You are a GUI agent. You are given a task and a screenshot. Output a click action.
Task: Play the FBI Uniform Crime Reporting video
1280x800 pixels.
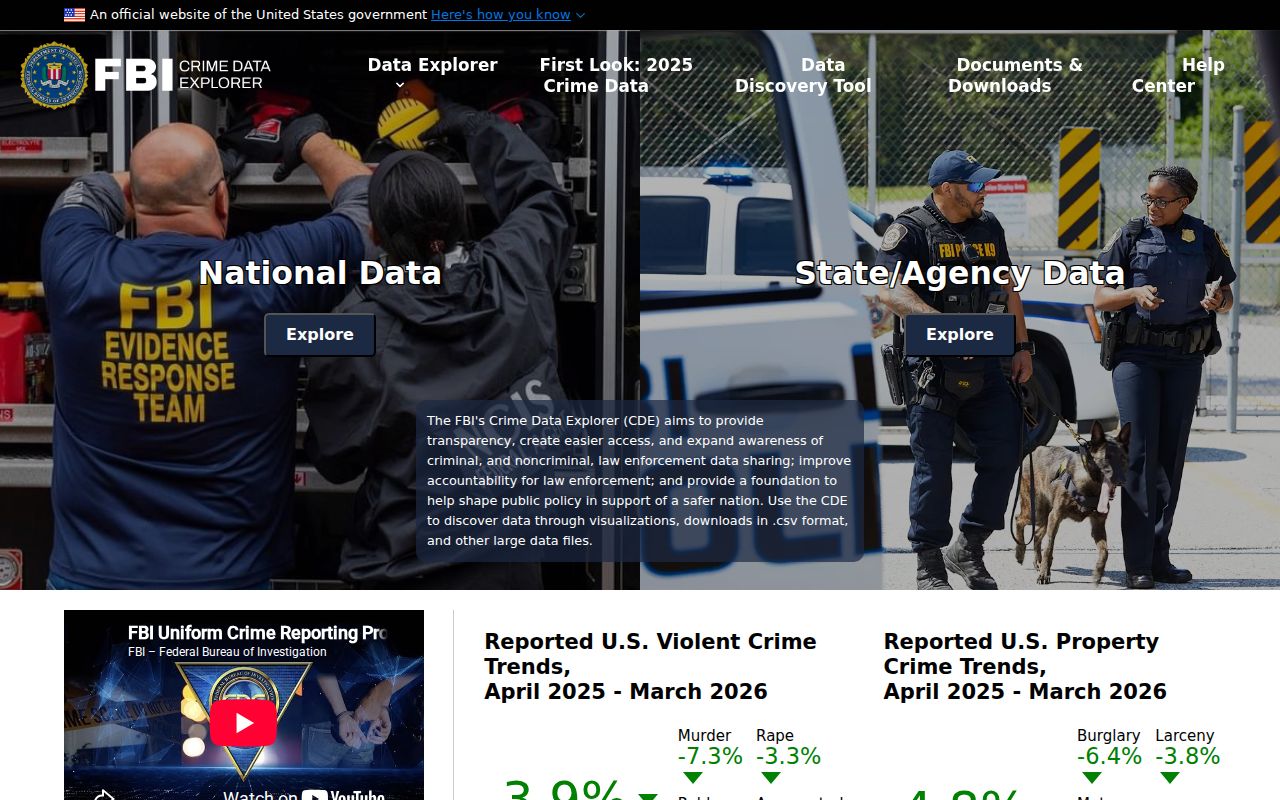(x=243, y=723)
